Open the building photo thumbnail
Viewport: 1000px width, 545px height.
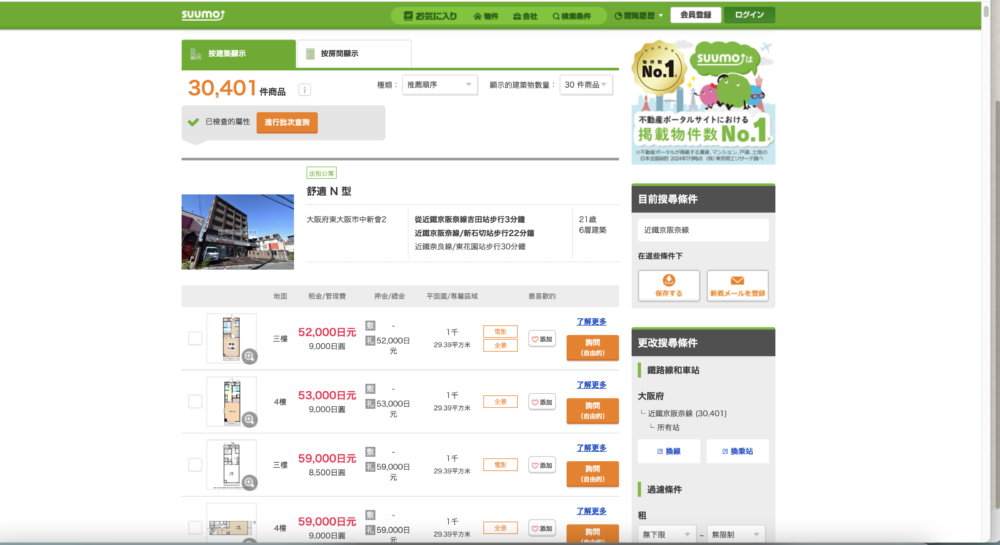click(x=237, y=231)
